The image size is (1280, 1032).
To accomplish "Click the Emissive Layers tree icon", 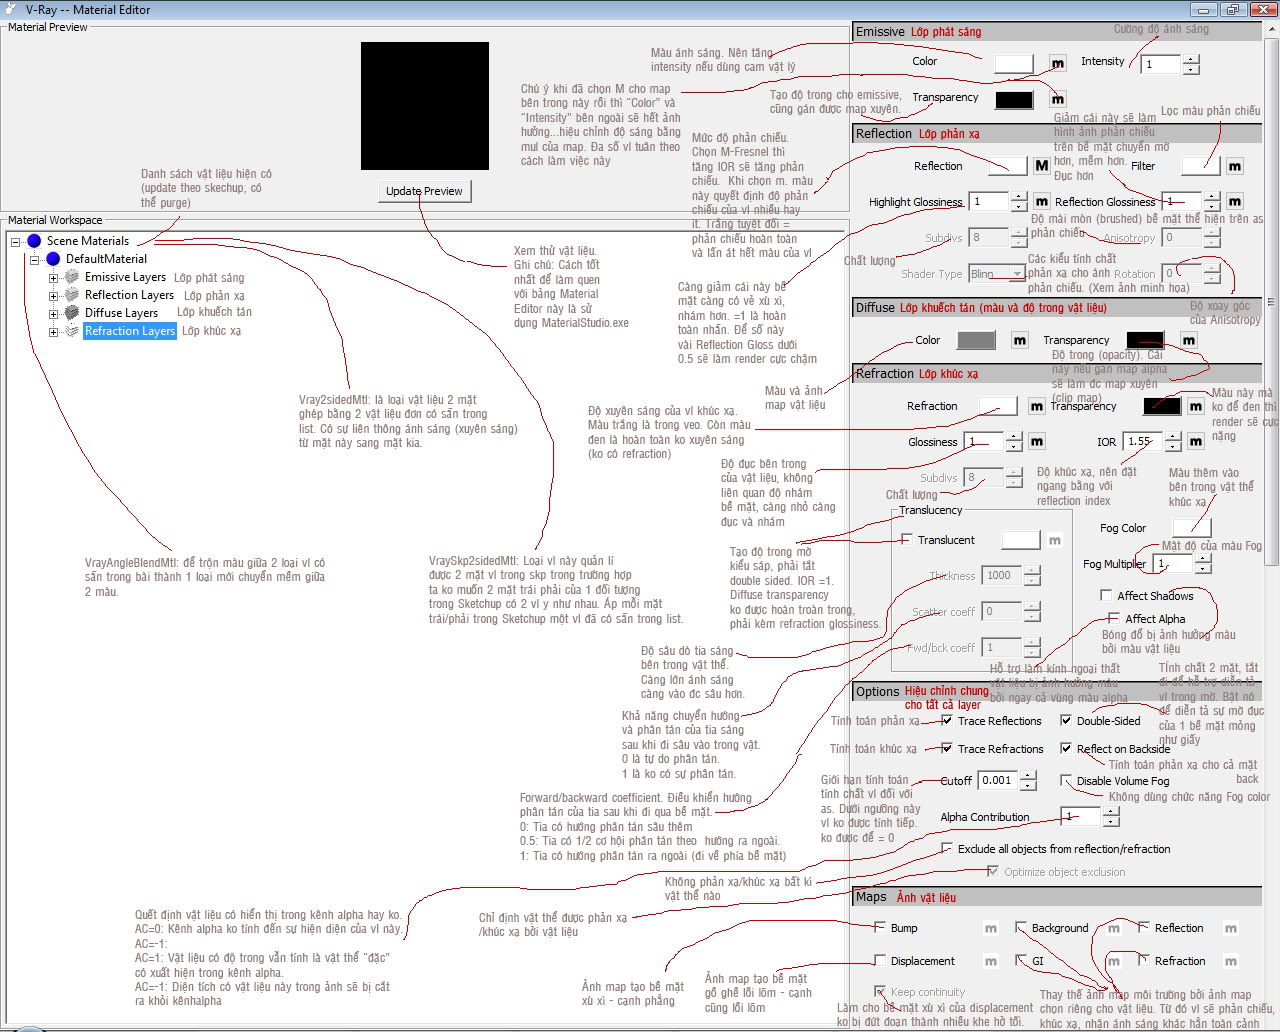I will tap(72, 277).
